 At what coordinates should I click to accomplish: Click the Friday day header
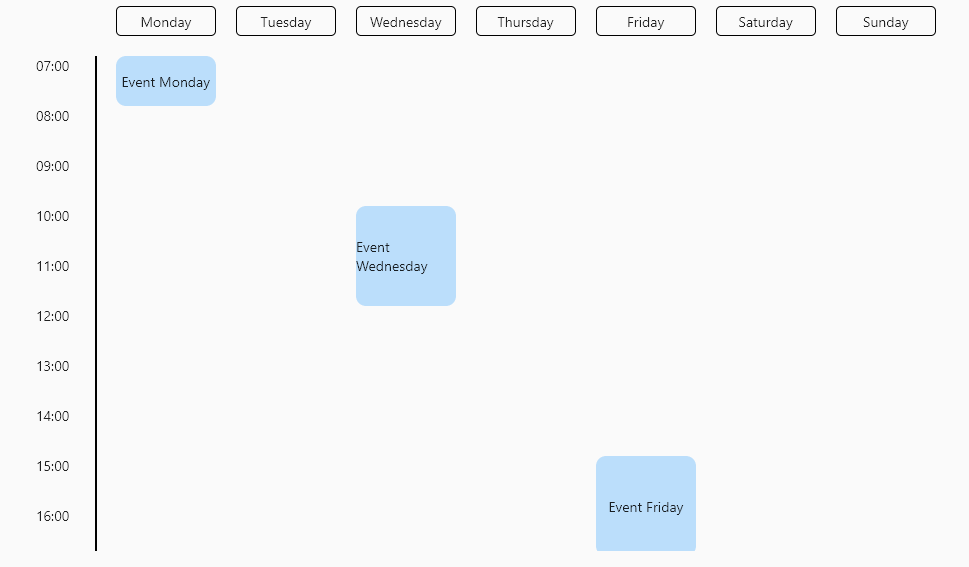coord(645,22)
